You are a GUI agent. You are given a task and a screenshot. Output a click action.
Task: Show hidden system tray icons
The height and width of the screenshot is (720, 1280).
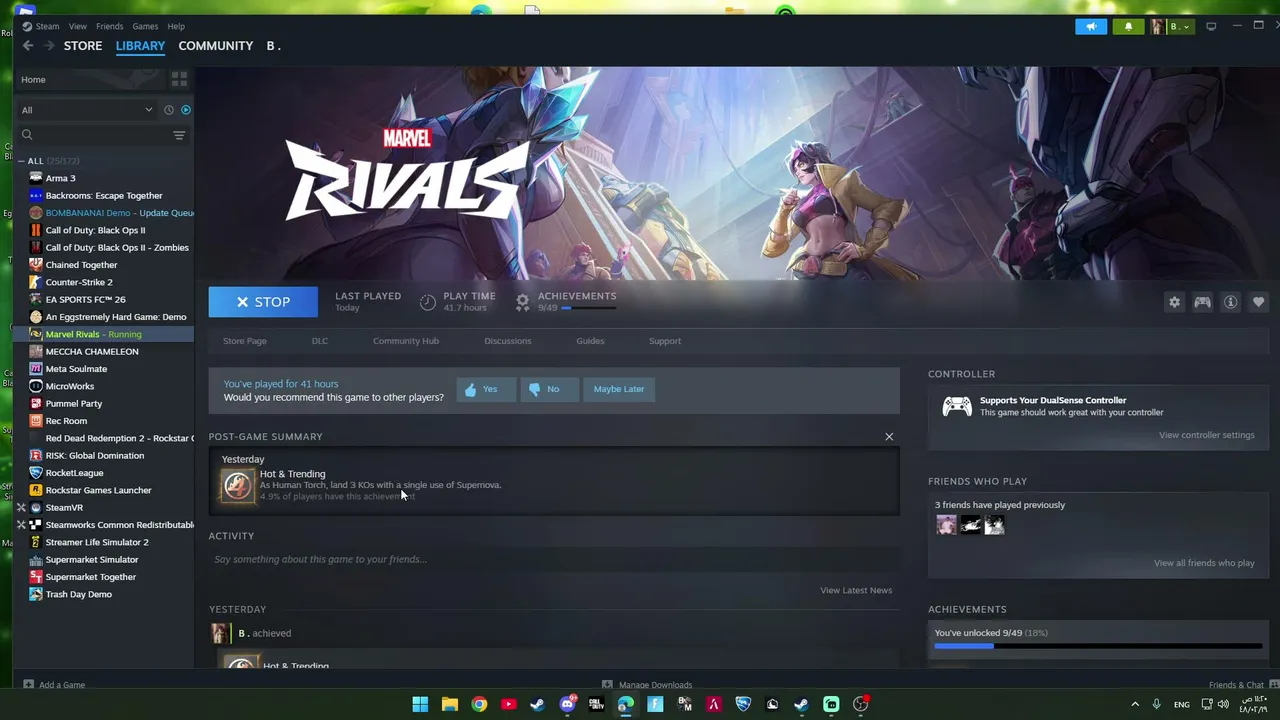[1134, 704]
